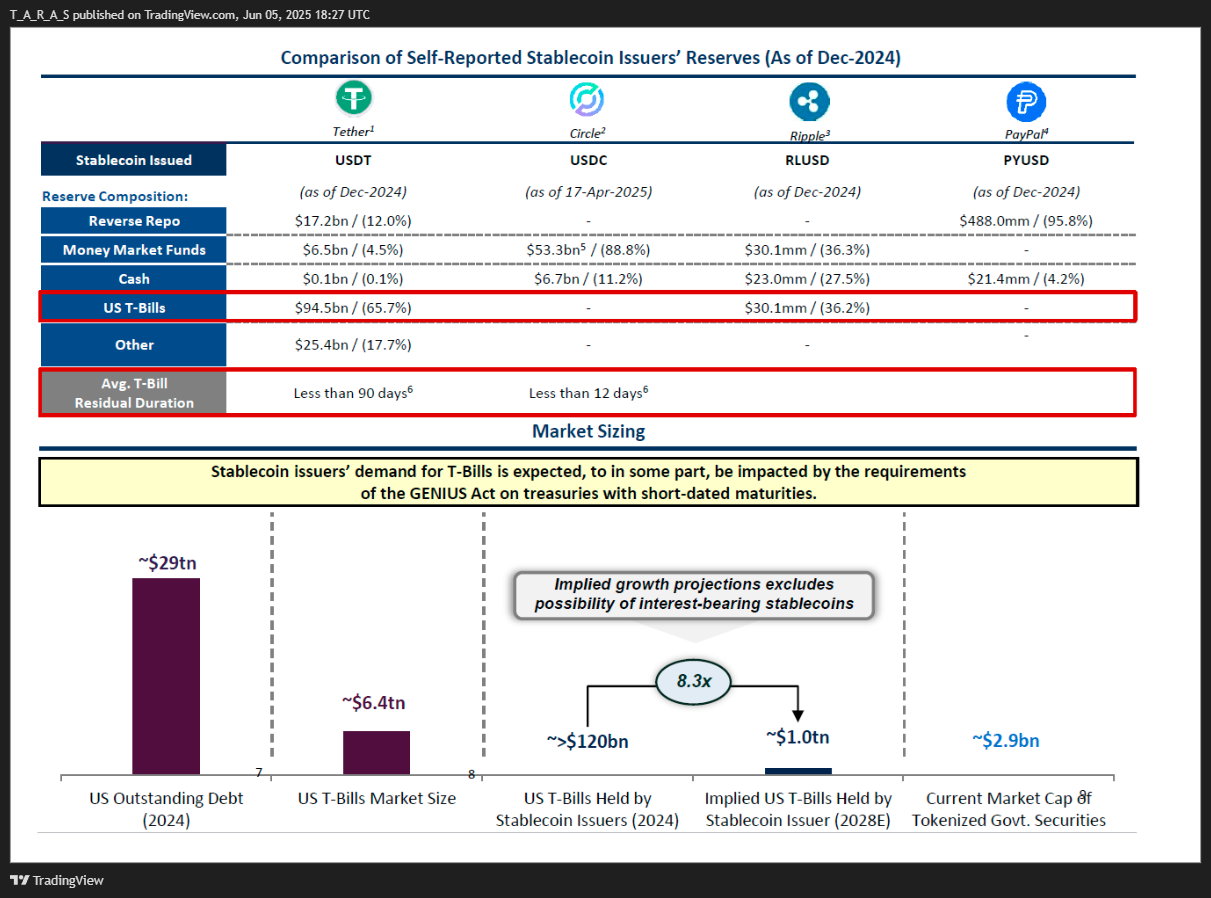Image resolution: width=1211 pixels, height=898 pixels.
Task: Click the '~$6.4tn' bar label
Action: click(x=373, y=703)
